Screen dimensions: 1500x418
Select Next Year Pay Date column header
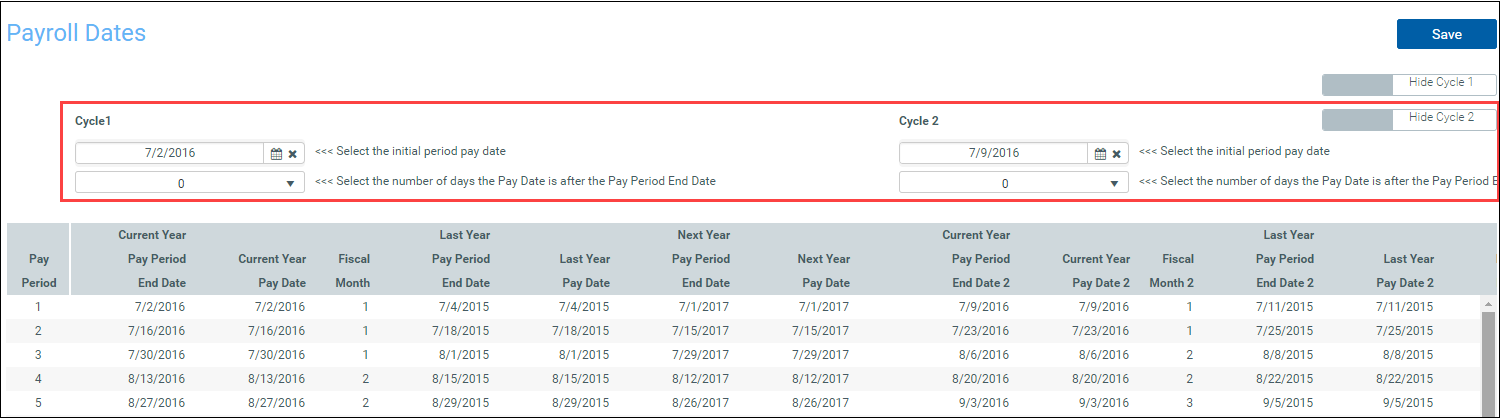[x=824, y=271]
